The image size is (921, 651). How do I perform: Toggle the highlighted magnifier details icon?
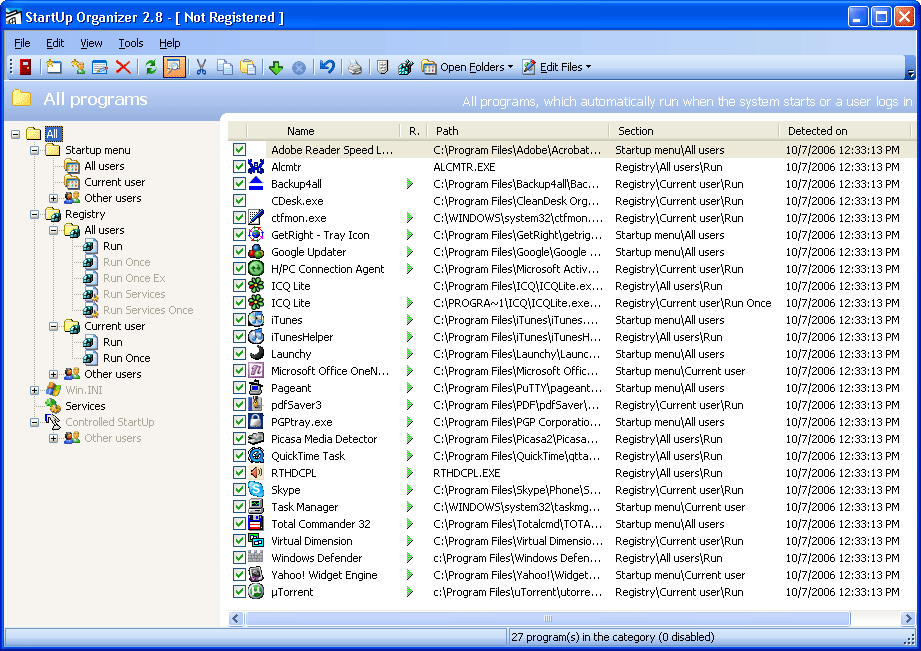coord(174,67)
